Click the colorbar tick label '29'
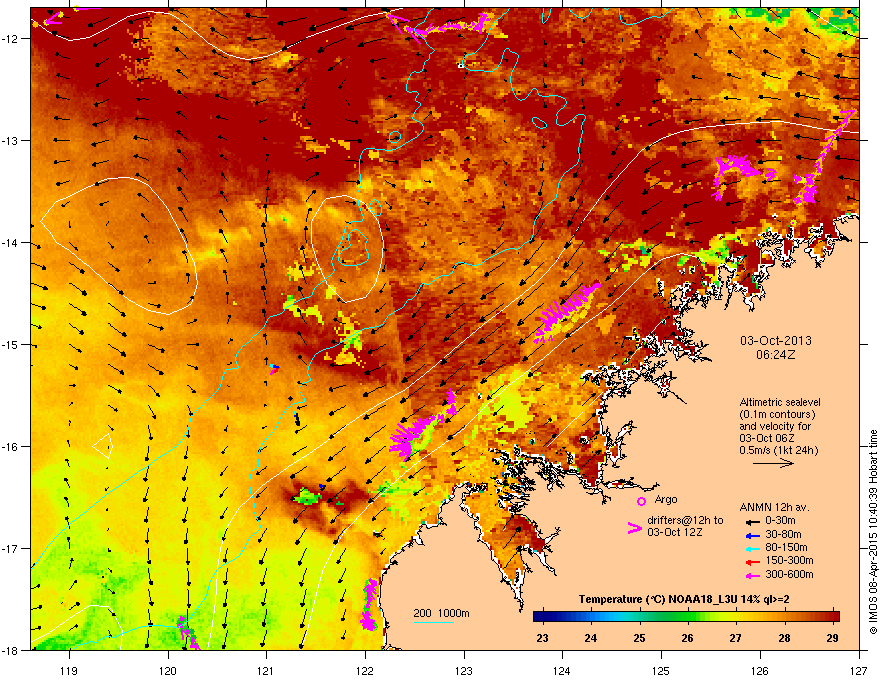Image resolution: width=880 pixels, height=680 pixels. [x=833, y=638]
